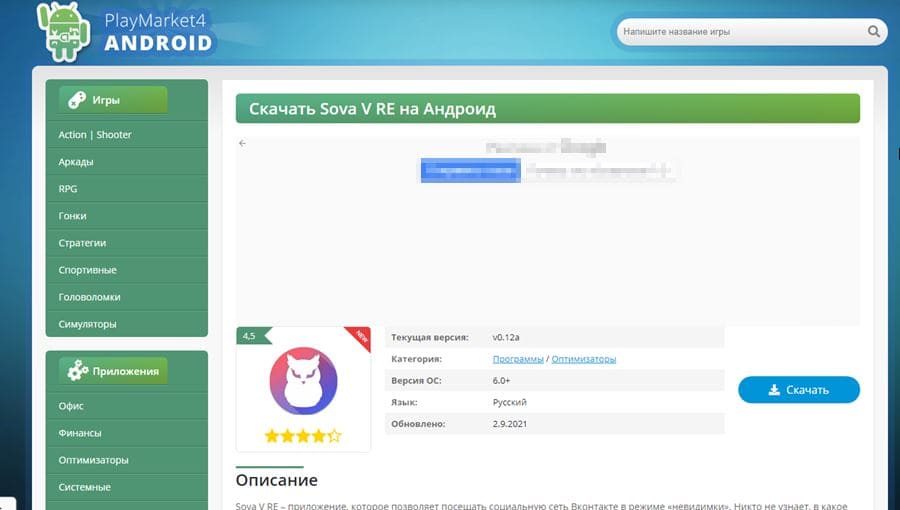Click the back arrow in the ad banner
The image size is (900, 510).
(x=242, y=143)
